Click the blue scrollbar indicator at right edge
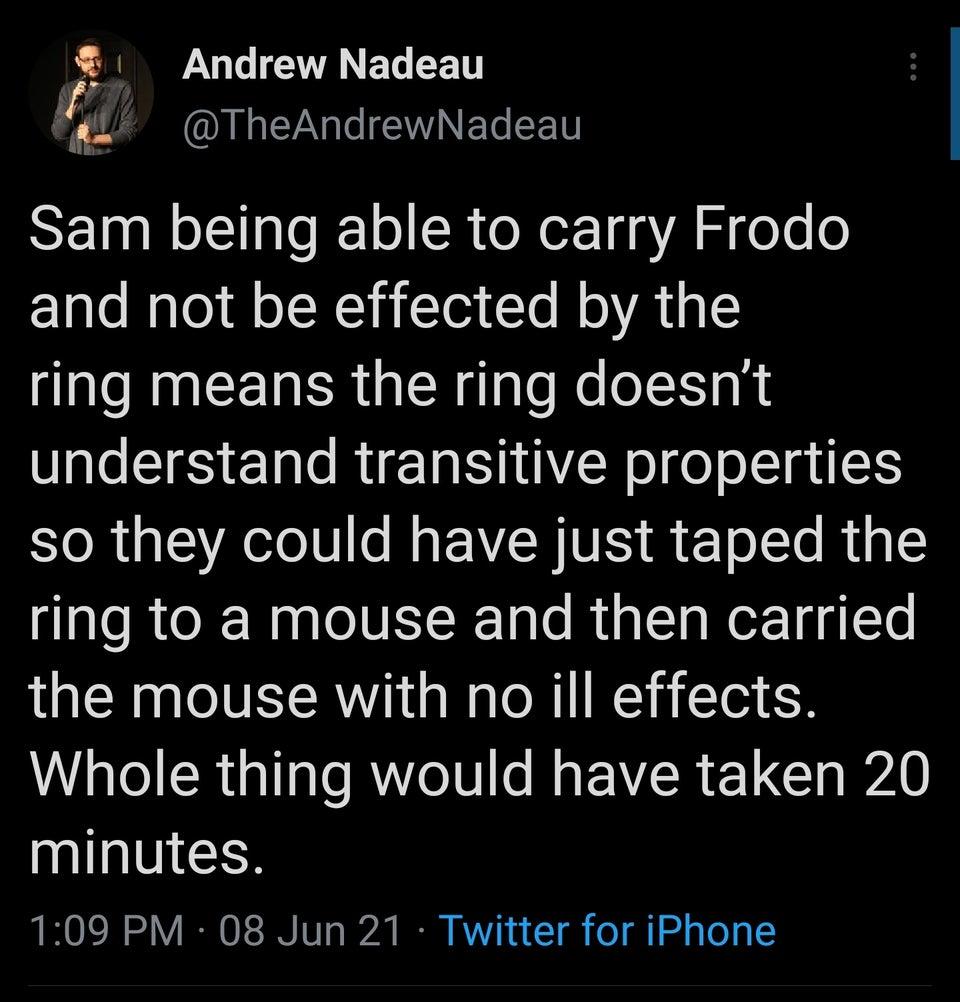960x1002 pixels. (x=953, y=95)
